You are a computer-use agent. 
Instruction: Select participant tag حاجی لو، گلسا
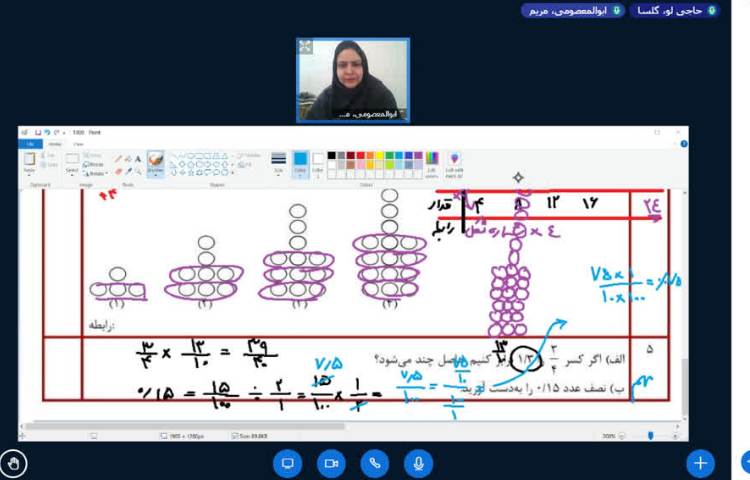pyautogui.click(x=674, y=11)
